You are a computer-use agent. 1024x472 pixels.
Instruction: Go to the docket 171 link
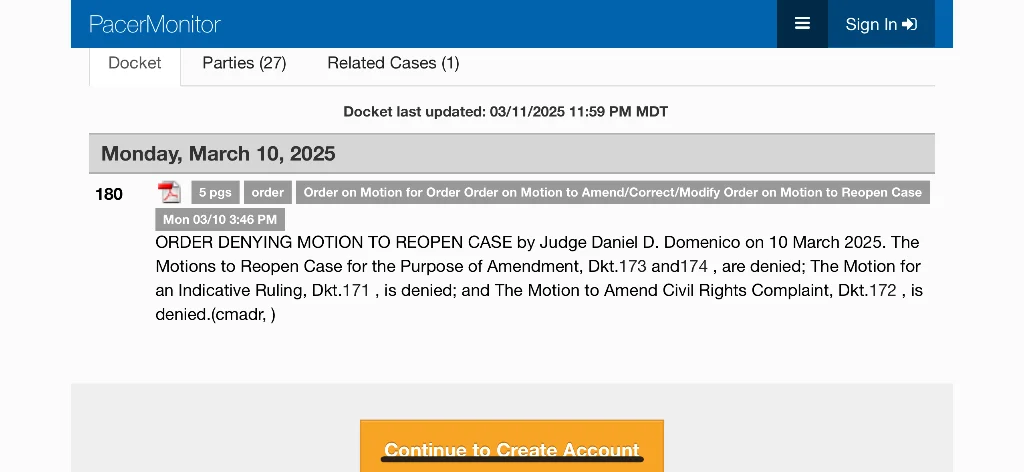[356, 291]
